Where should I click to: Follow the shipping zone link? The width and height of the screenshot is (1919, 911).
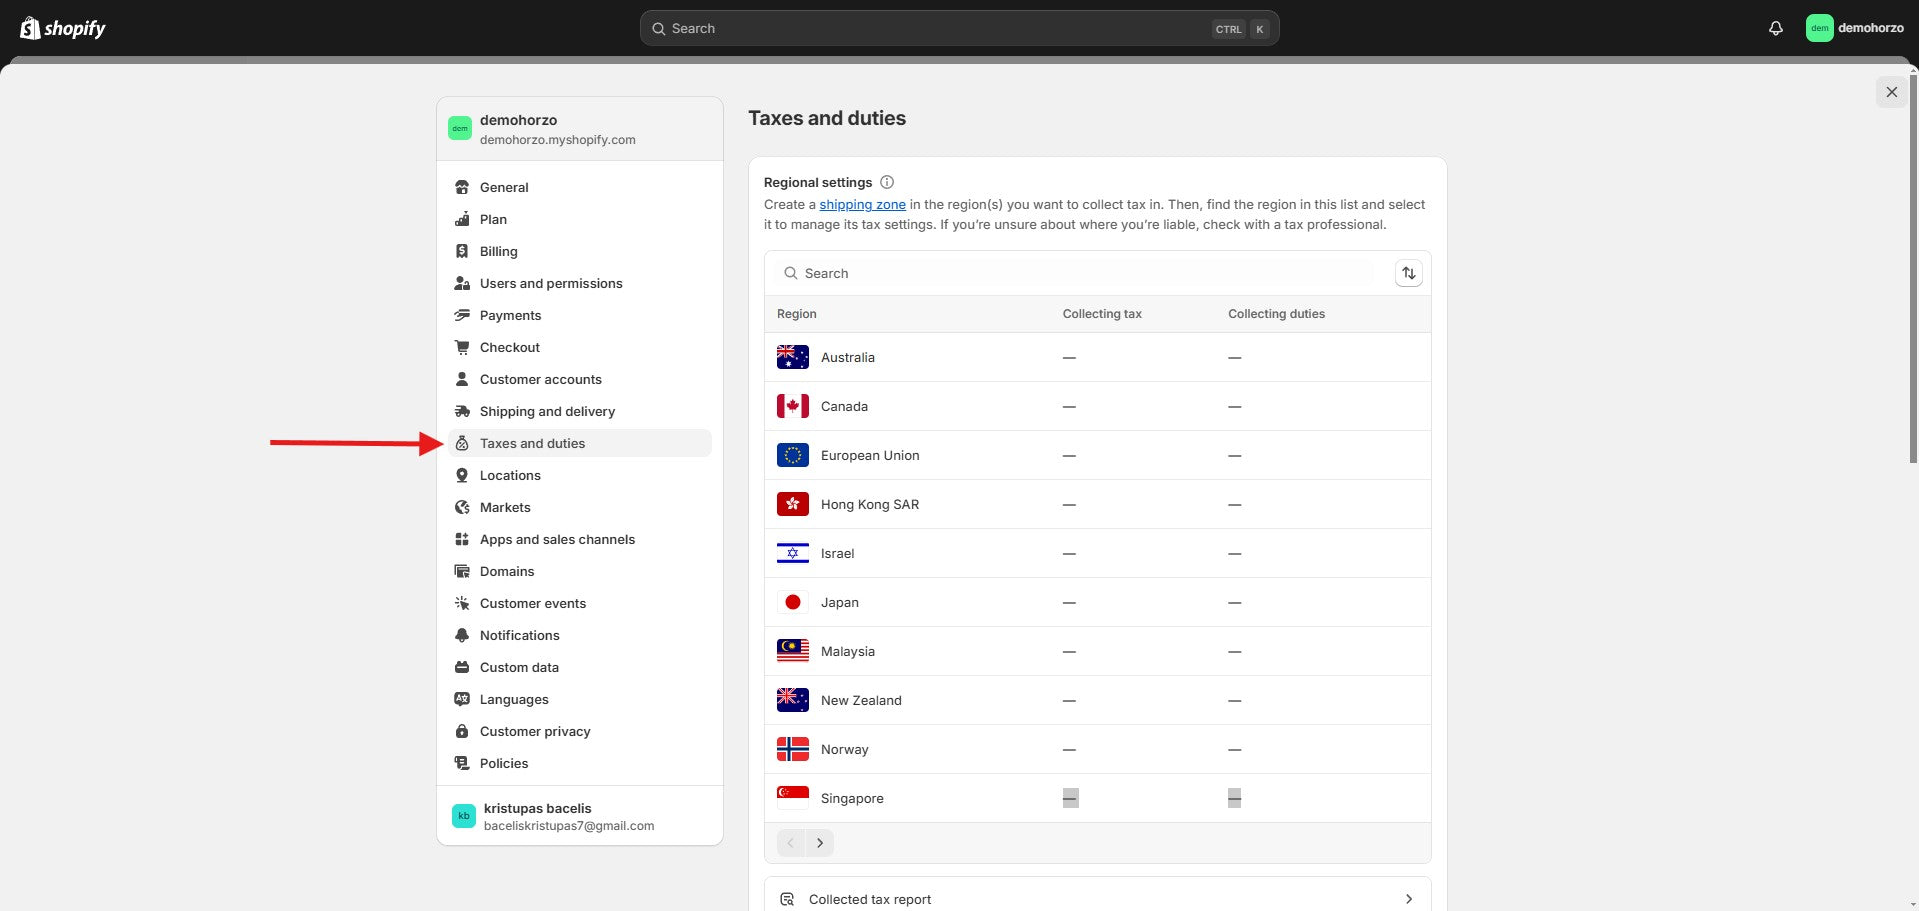[x=862, y=204]
